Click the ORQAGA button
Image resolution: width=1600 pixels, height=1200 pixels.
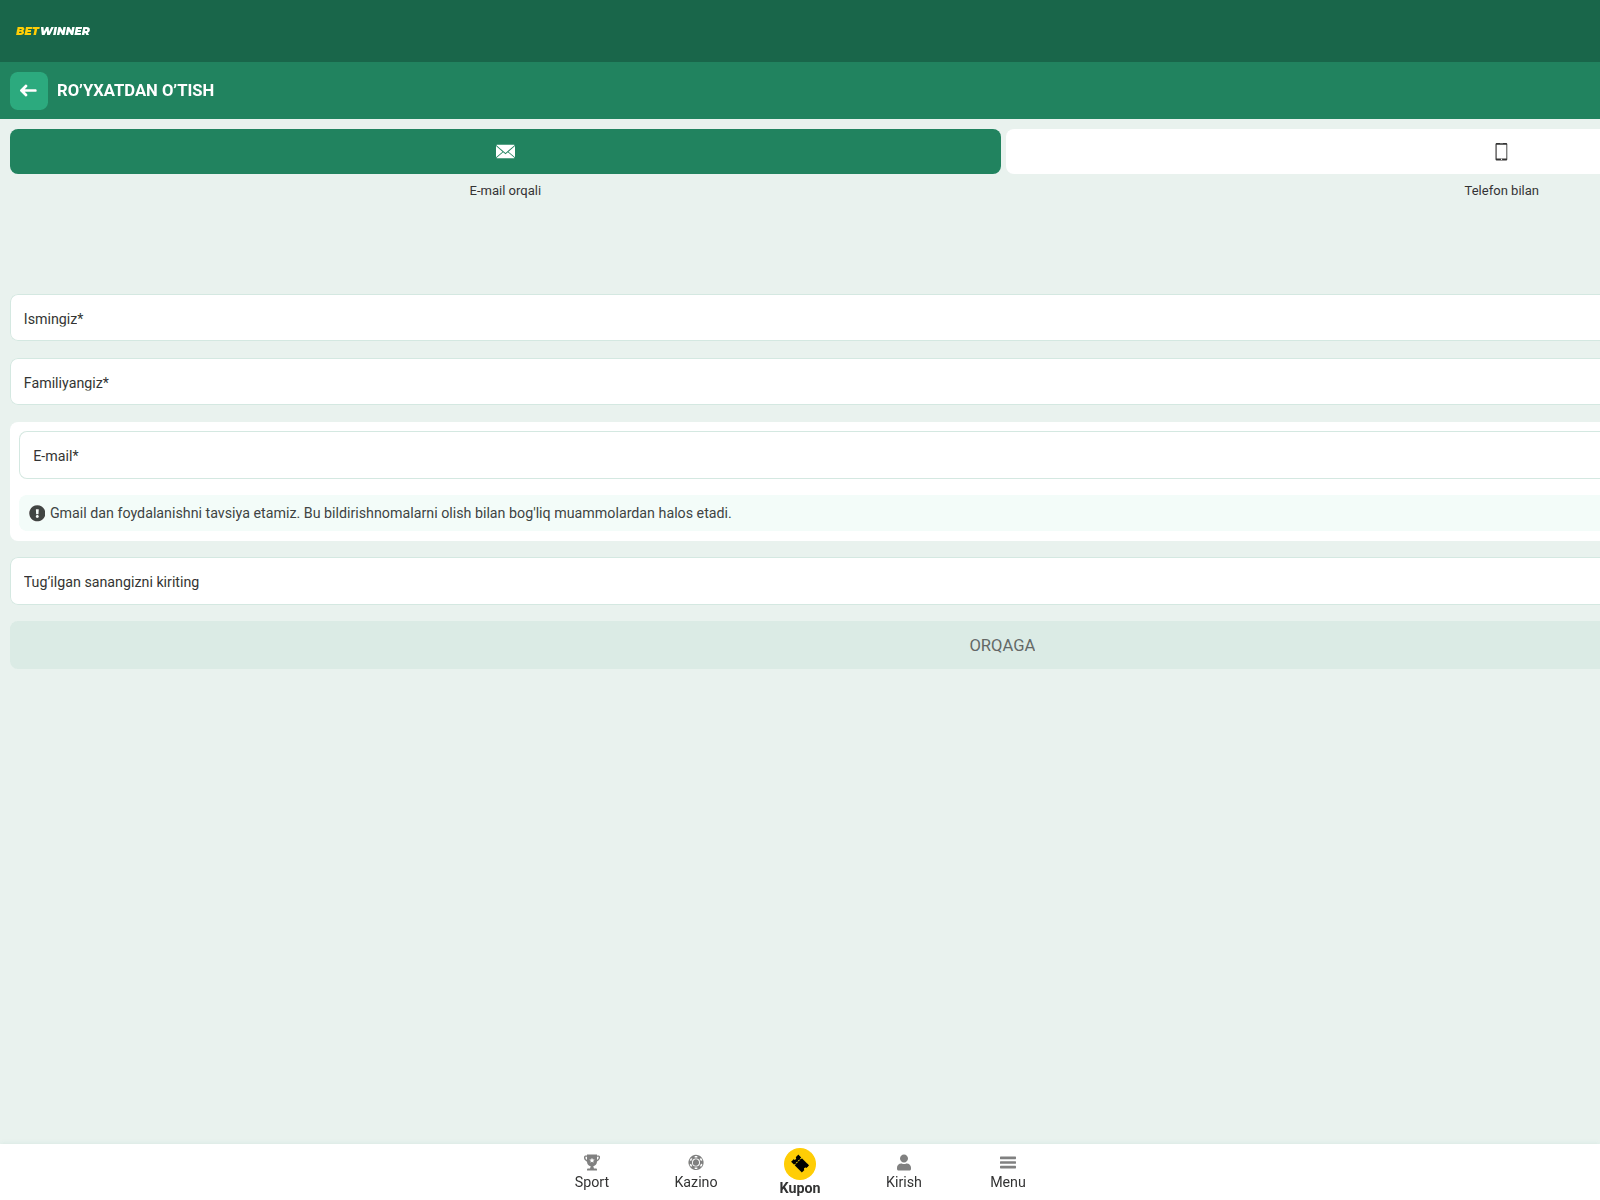coord(805,645)
